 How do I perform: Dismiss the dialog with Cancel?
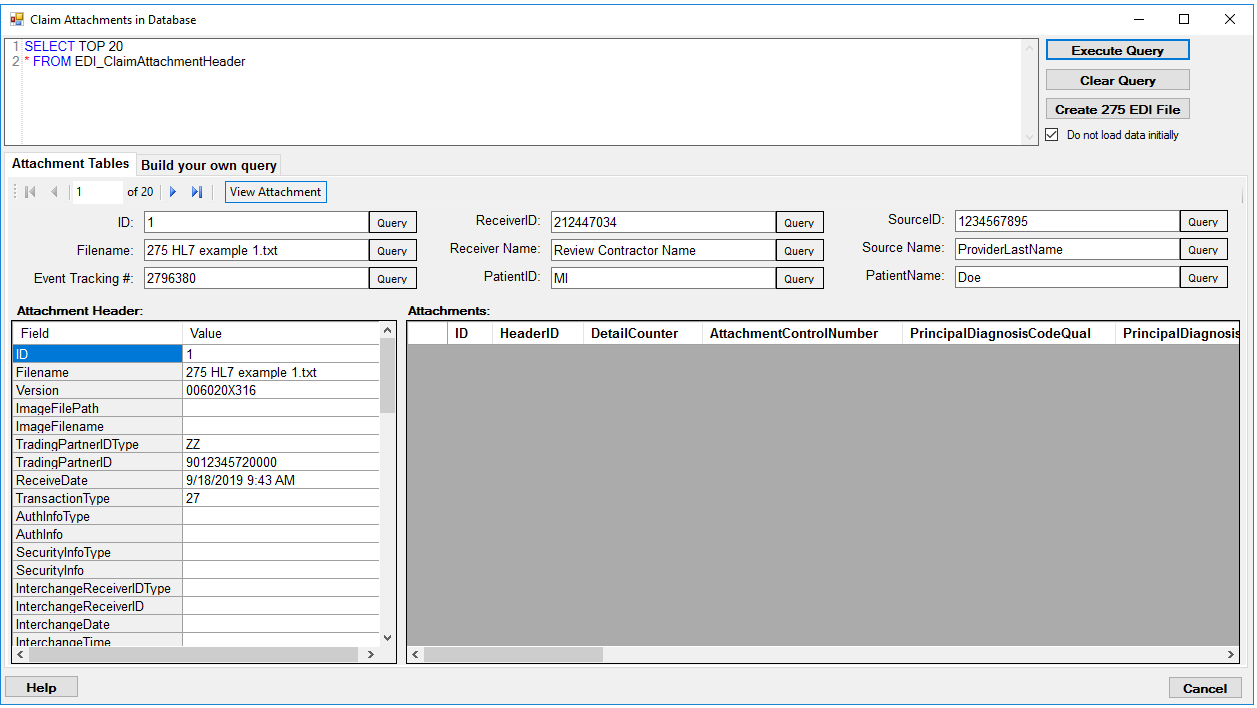pos(1205,688)
